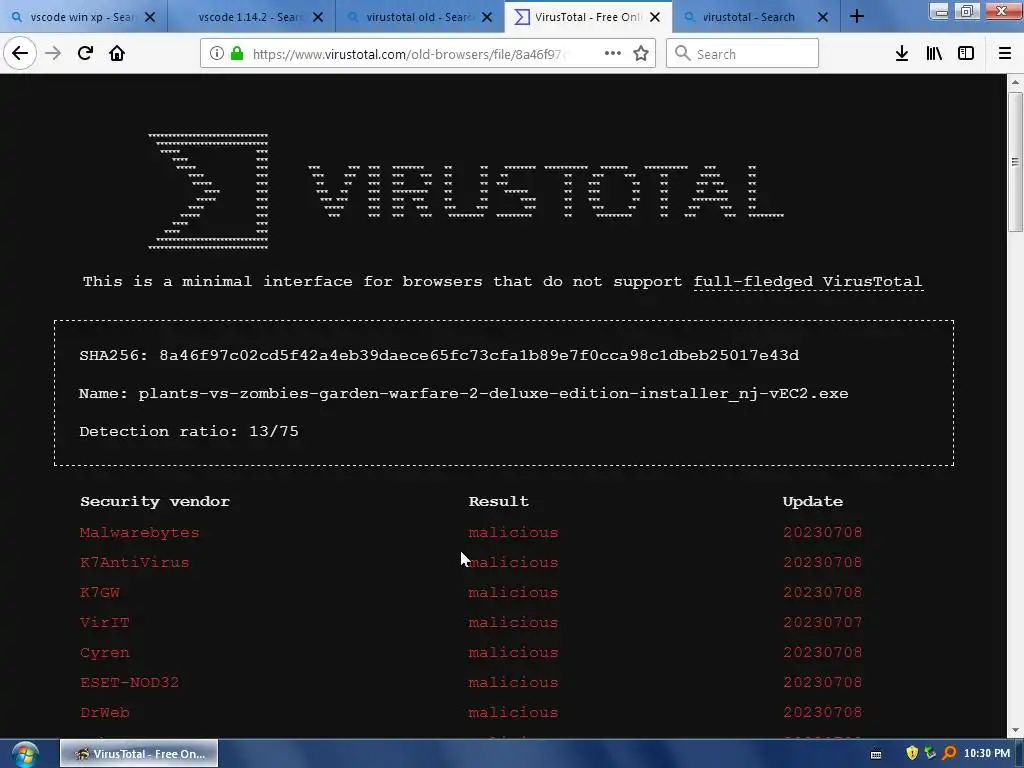Click the vertical scrollbar thumb

pos(1015,161)
